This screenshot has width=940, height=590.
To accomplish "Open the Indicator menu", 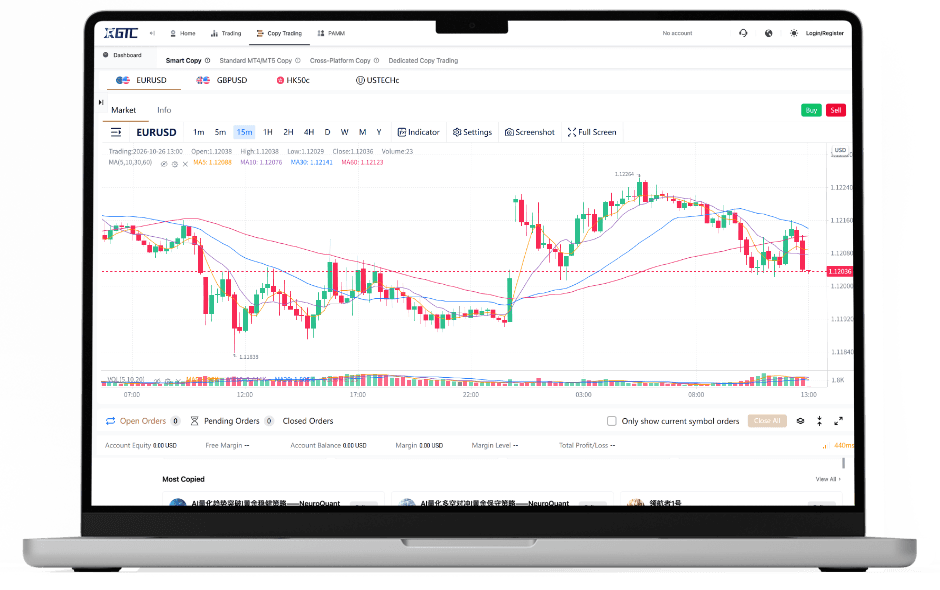I will click(418, 133).
